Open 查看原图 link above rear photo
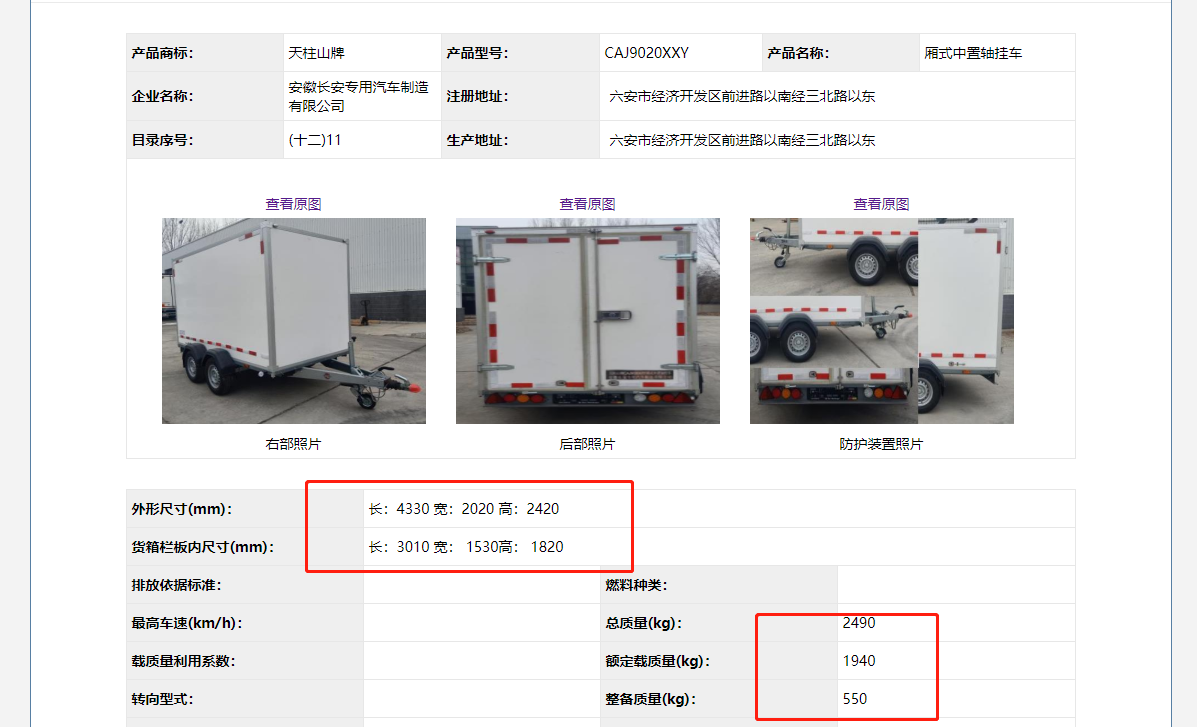This screenshot has width=1197, height=727. (587, 204)
